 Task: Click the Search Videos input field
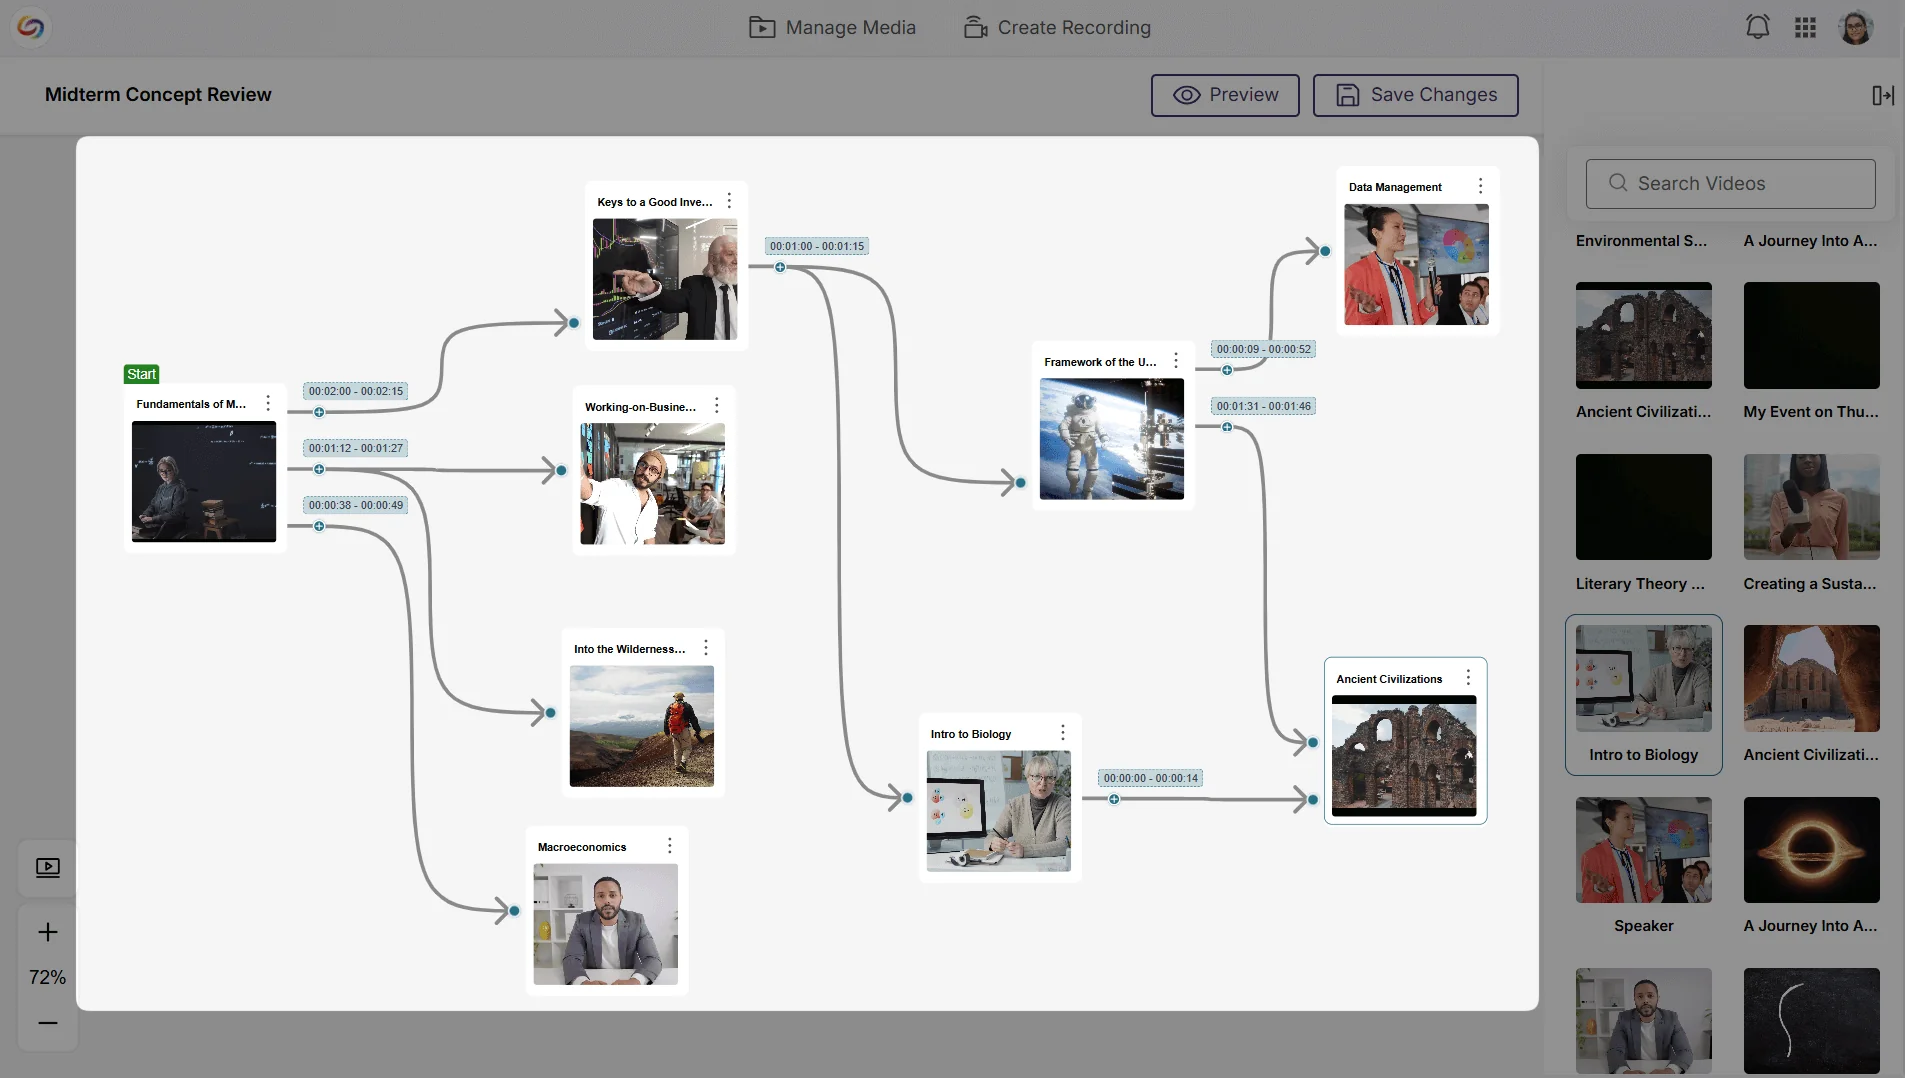pos(1730,184)
